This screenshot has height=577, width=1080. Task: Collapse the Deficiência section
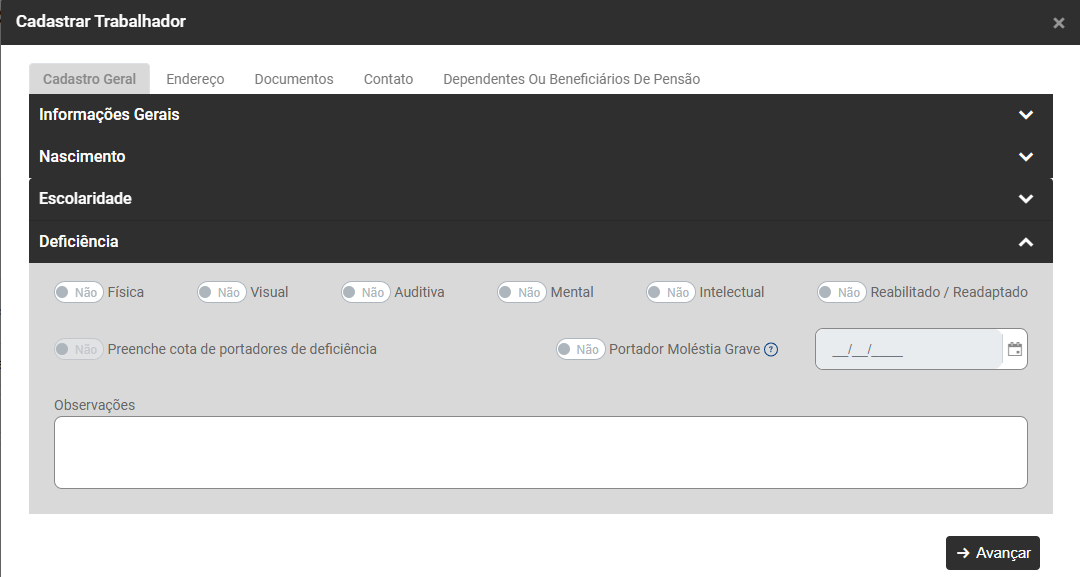click(x=1025, y=242)
